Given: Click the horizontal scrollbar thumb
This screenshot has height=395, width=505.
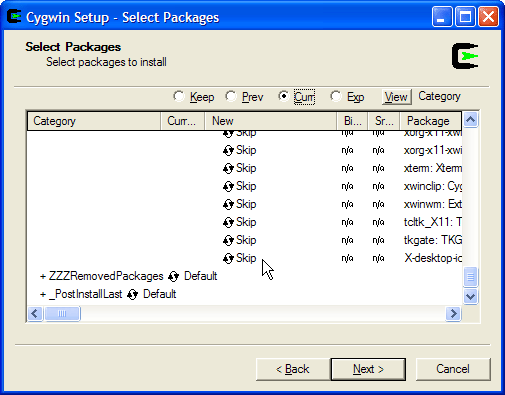Looking at the screenshot, I should click(62, 314).
